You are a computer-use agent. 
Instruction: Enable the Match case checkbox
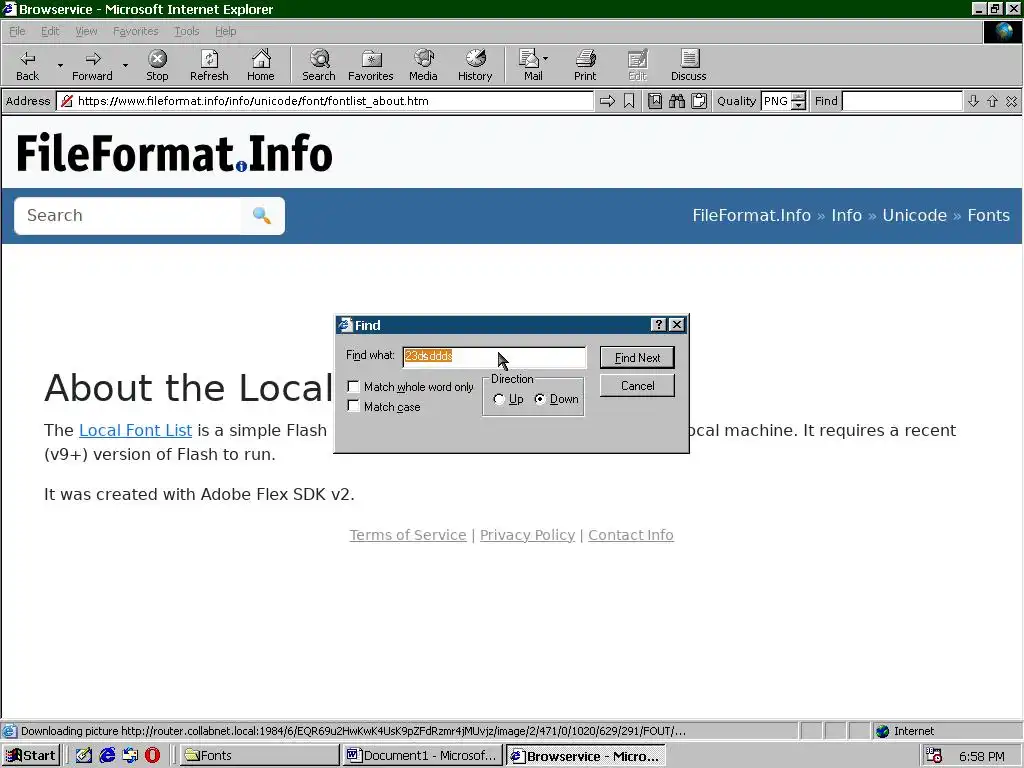tap(353, 406)
